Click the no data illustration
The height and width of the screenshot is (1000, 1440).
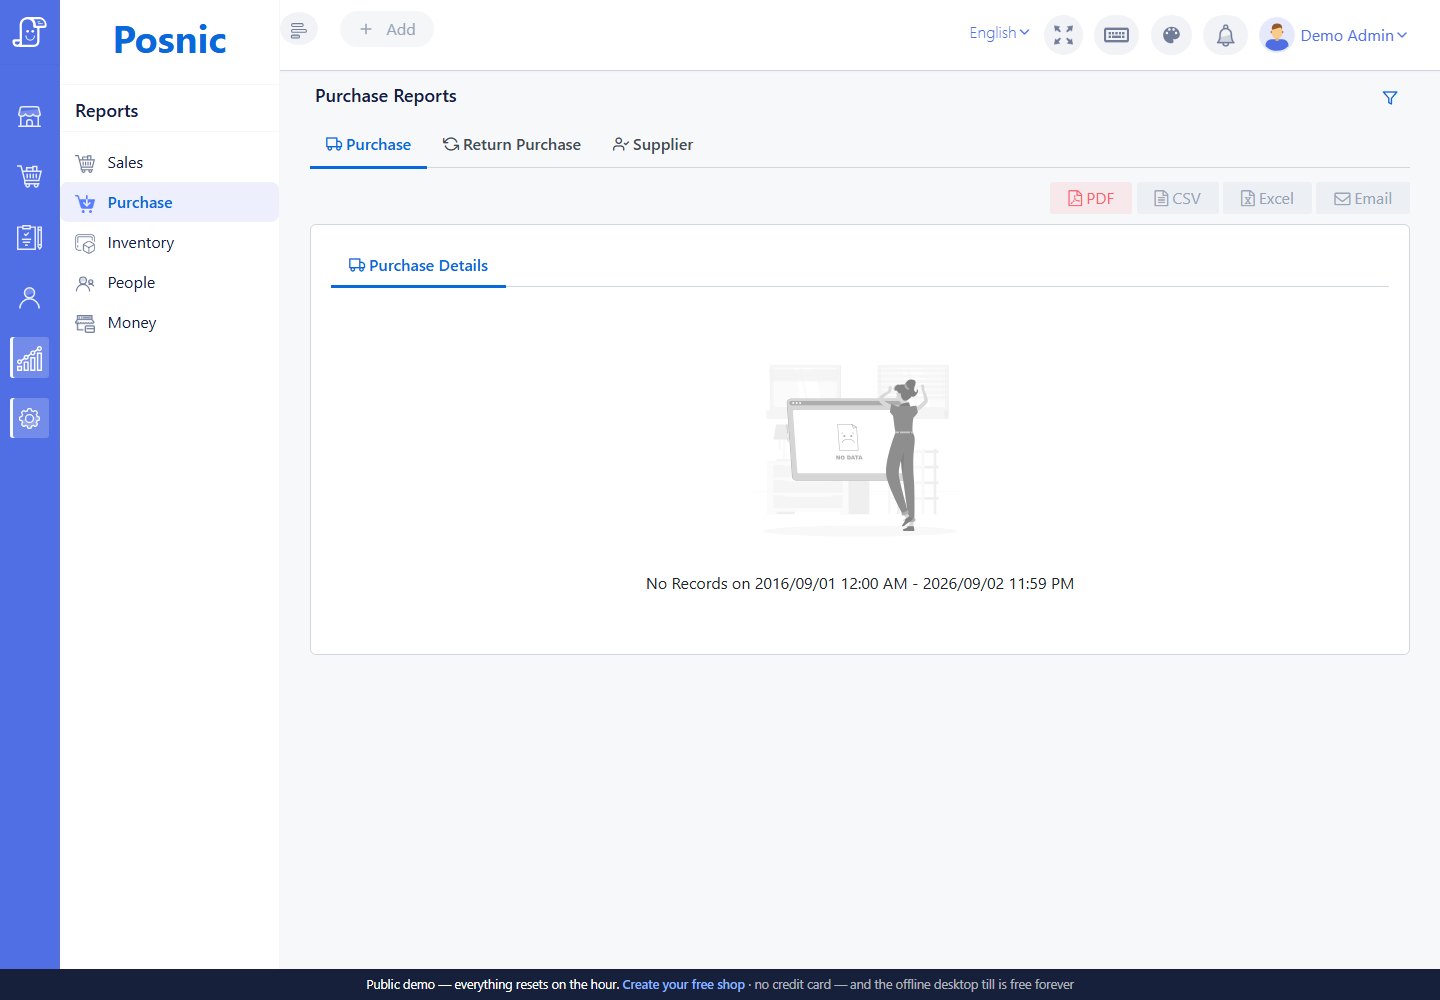tap(860, 450)
